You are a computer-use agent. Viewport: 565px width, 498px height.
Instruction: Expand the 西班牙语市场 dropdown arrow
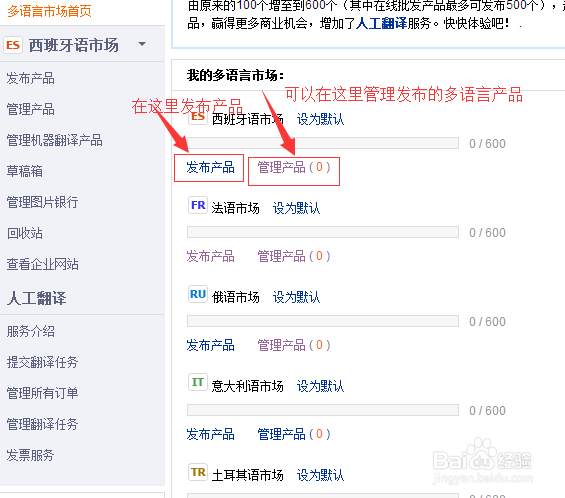pyautogui.click(x=142, y=44)
